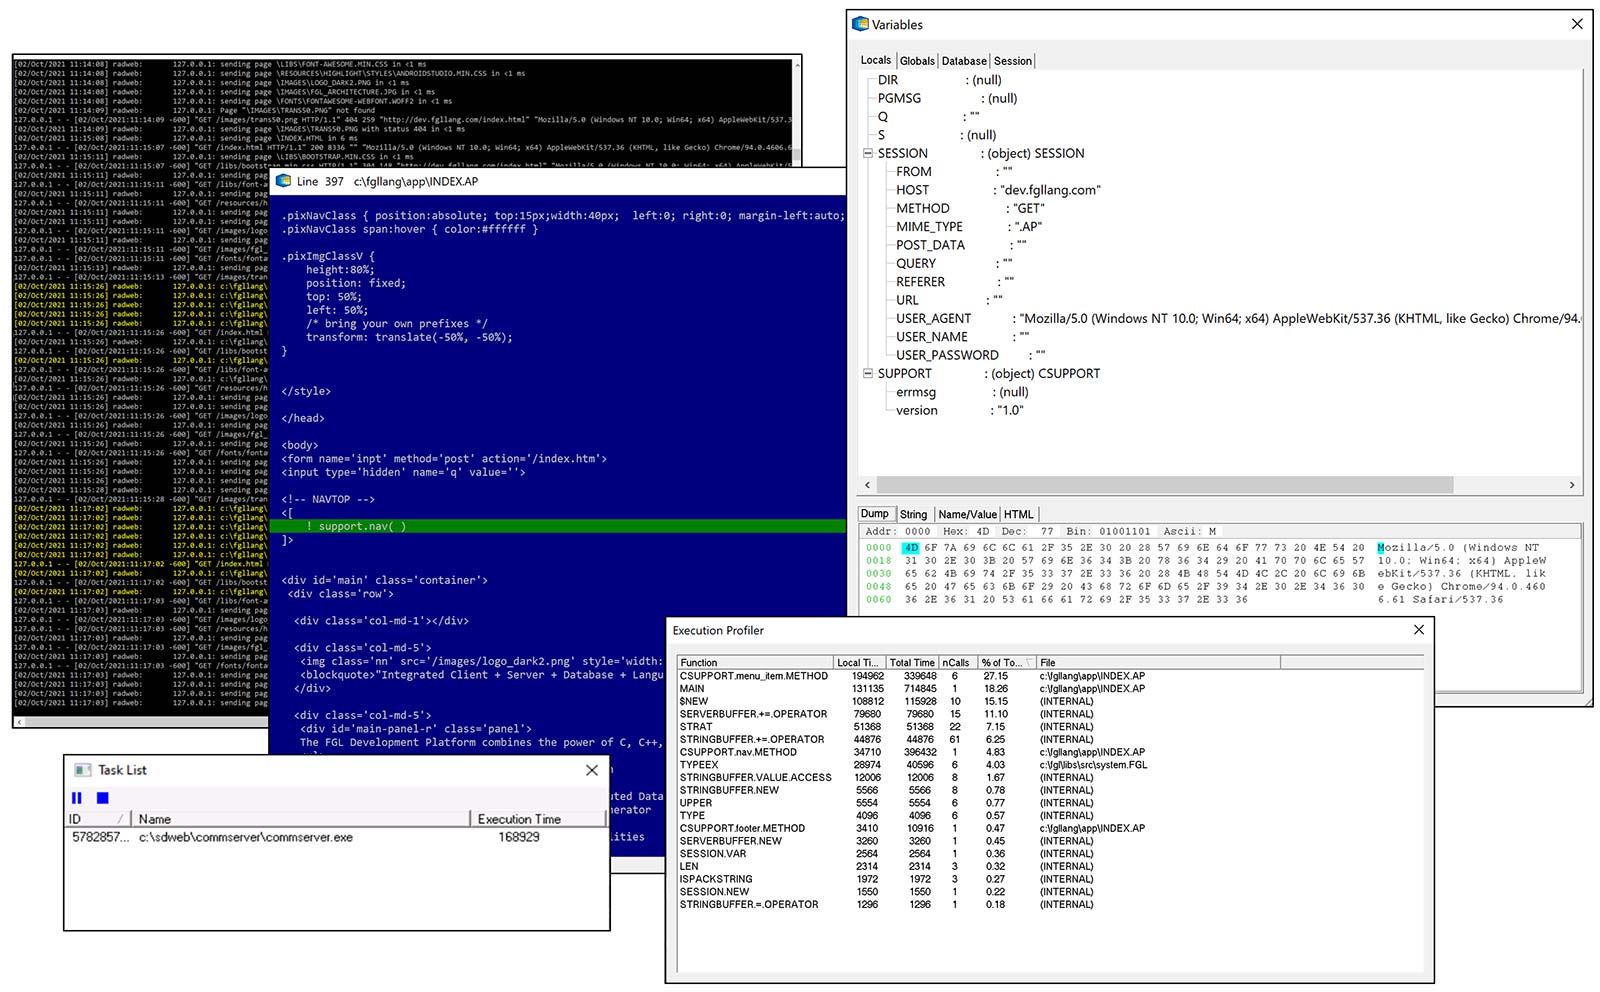The height and width of the screenshot is (992, 1600).
Task: Open the Database tab in Variables
Action: 964,61
